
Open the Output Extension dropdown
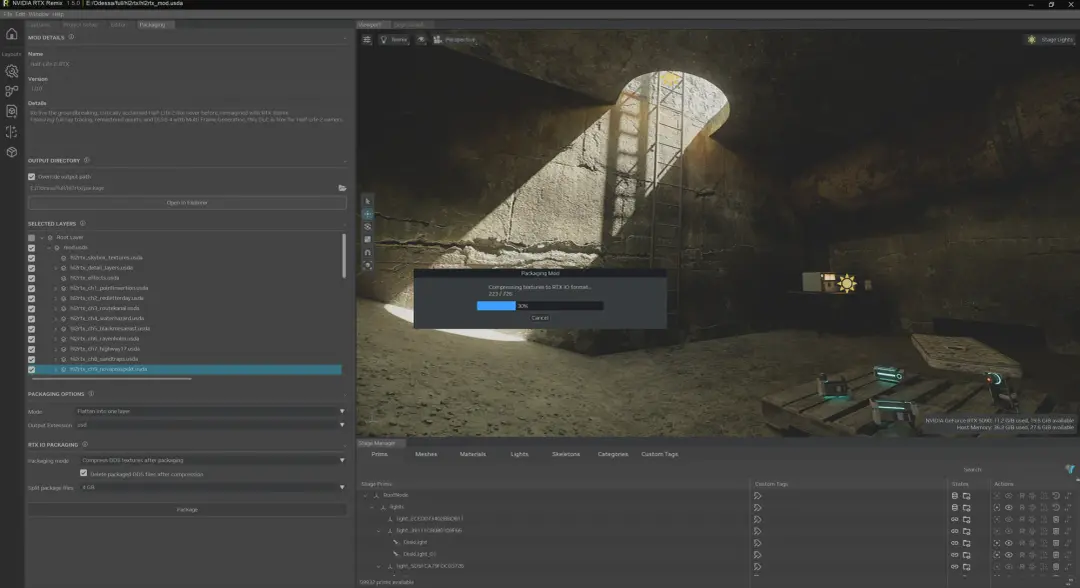[211, 425]
